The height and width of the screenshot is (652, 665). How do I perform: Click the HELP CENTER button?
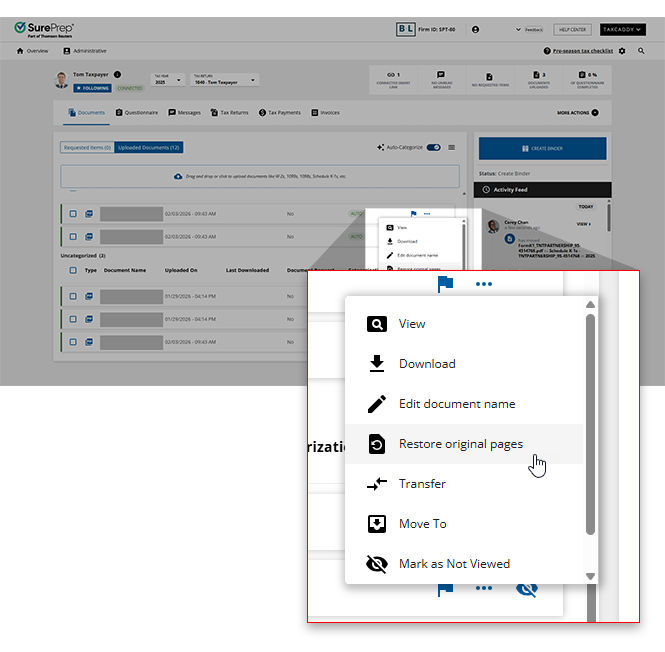click(x=572, y=30)
